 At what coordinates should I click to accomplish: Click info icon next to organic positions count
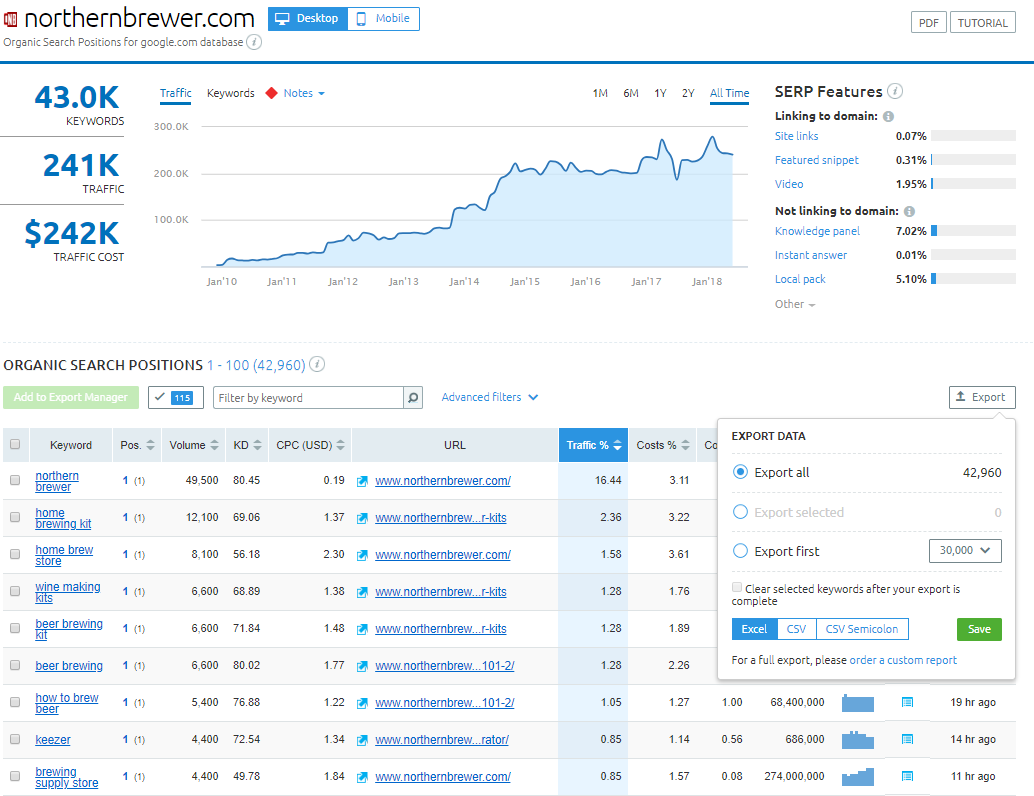pyautogui.click(x=317, y=364)
